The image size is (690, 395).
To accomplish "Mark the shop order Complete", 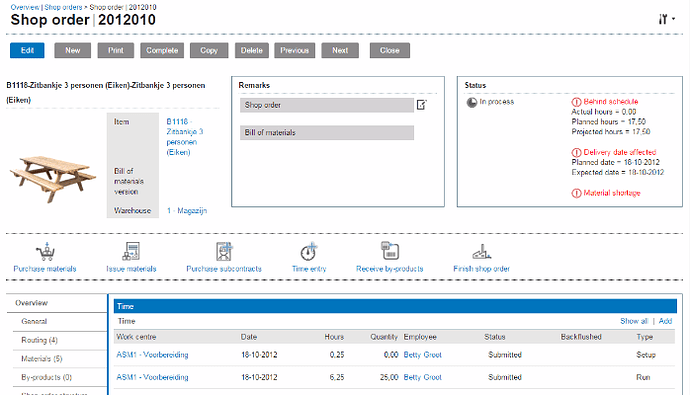I will point(162,50).
